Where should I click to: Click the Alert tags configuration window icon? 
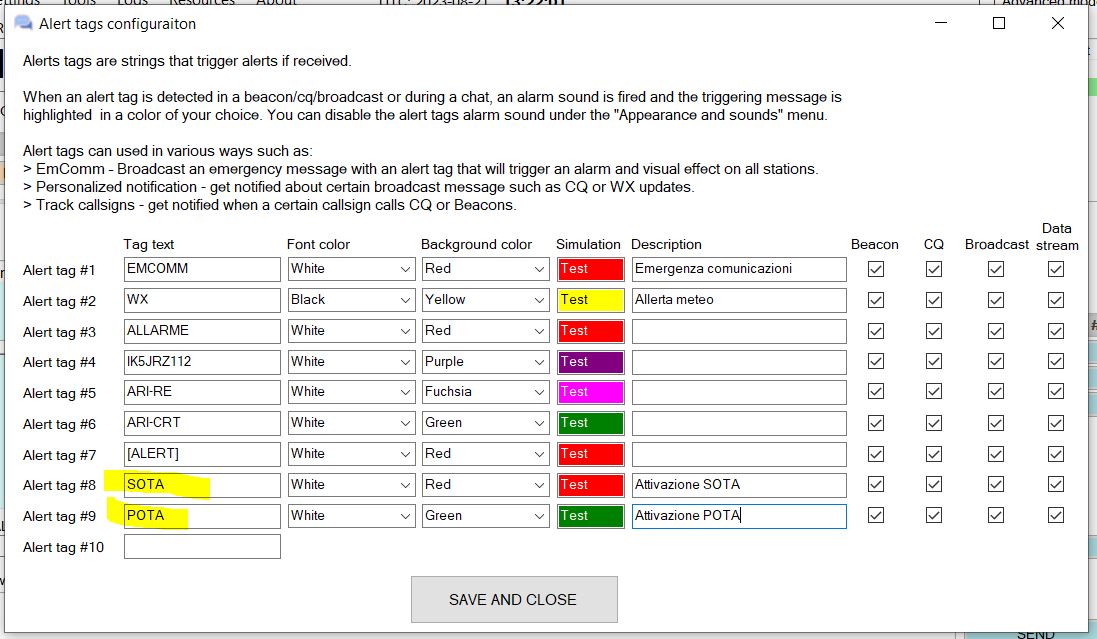(x=23, y=24)
